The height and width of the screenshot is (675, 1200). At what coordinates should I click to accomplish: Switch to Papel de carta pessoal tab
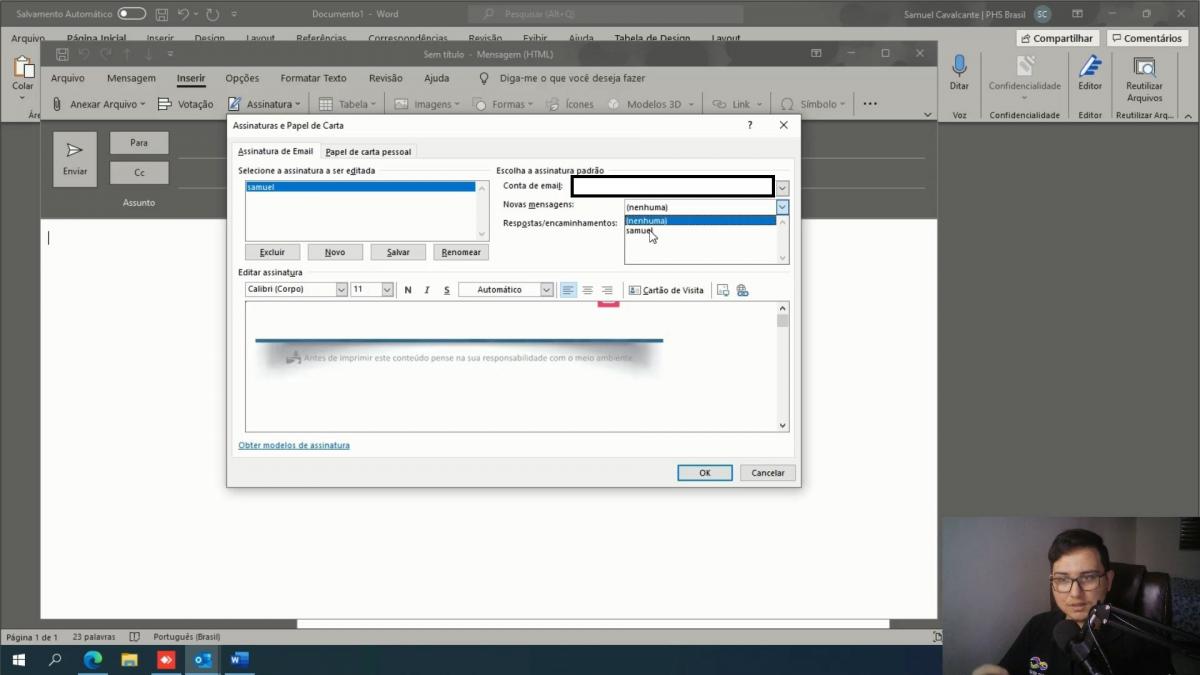[368, 152]
